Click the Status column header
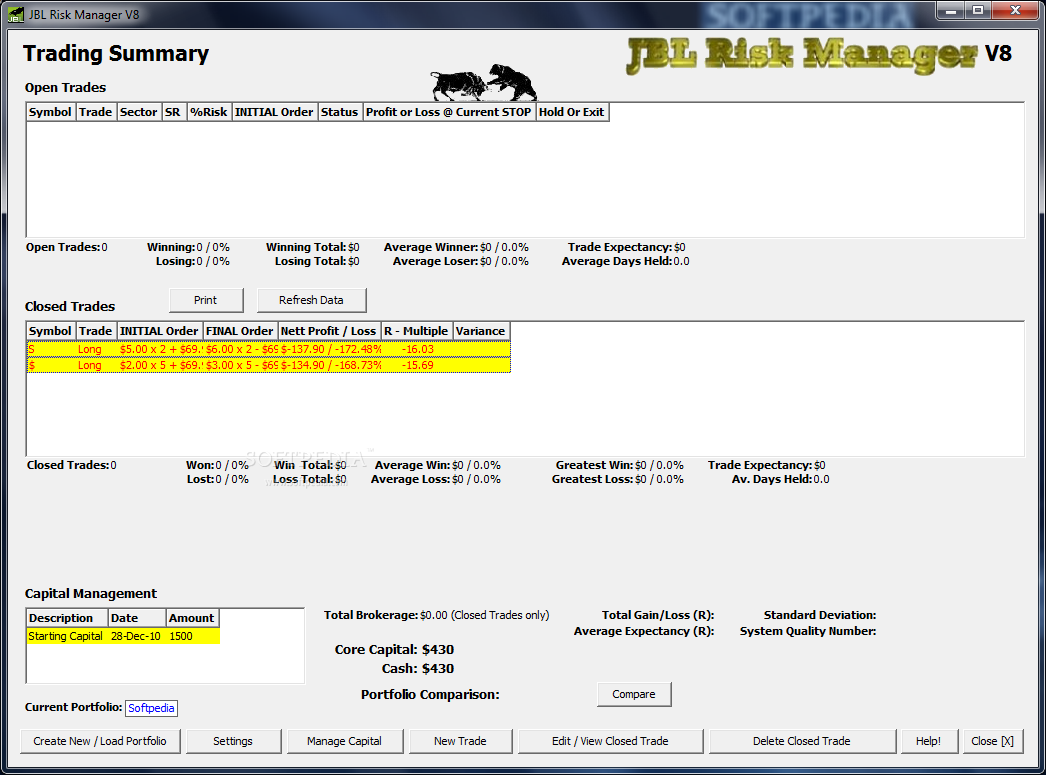Image resolution: width=1046 pixels, height=775 pixels. tap(340, 112)
